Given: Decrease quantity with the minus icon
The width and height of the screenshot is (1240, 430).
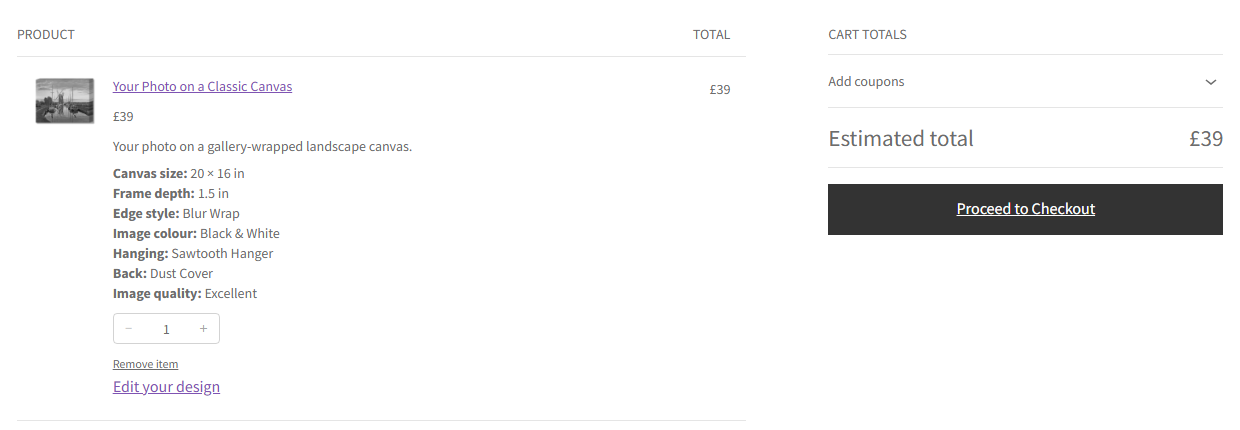Looking at the screenshot, I should (x=129, y=329).
